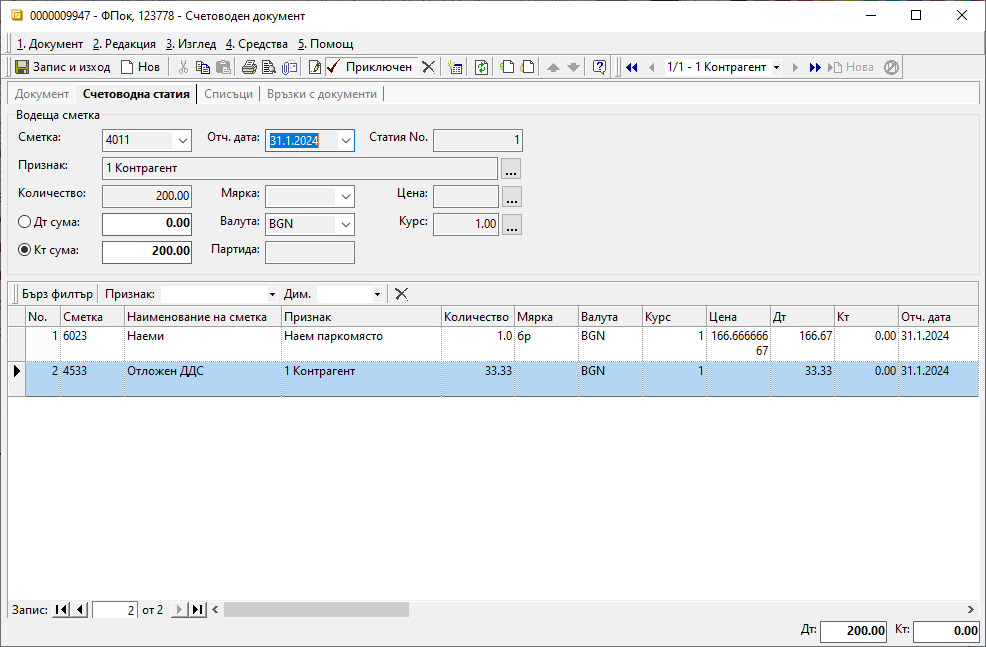Viewport: 986px width, 647px height.
Task: Click the Кт сума input field
Action: coord(147,251)
